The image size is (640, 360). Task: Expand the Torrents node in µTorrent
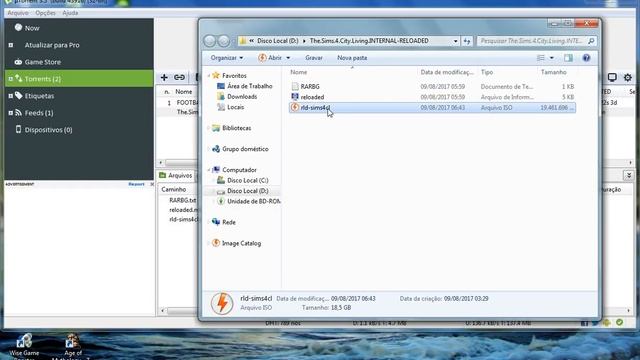coord(11,79)
